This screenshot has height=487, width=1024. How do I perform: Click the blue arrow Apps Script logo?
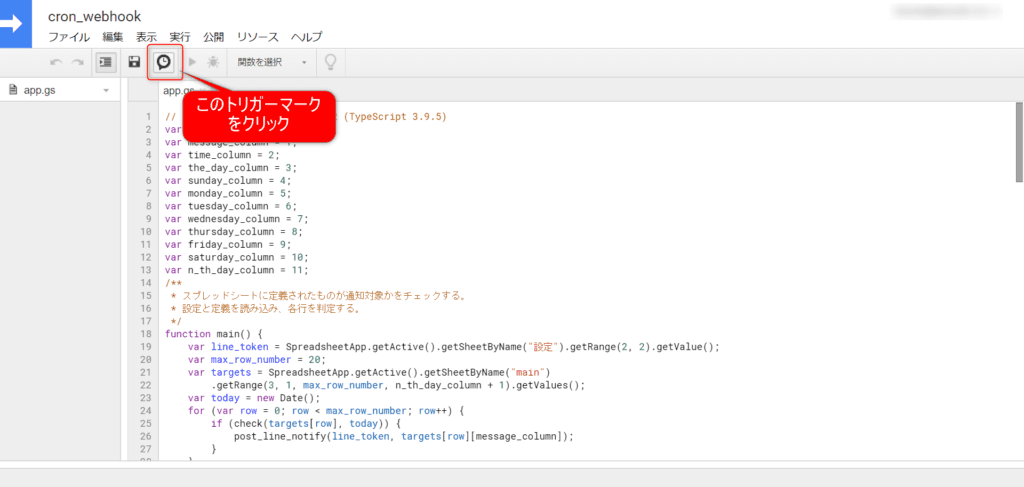coord(19,24)
